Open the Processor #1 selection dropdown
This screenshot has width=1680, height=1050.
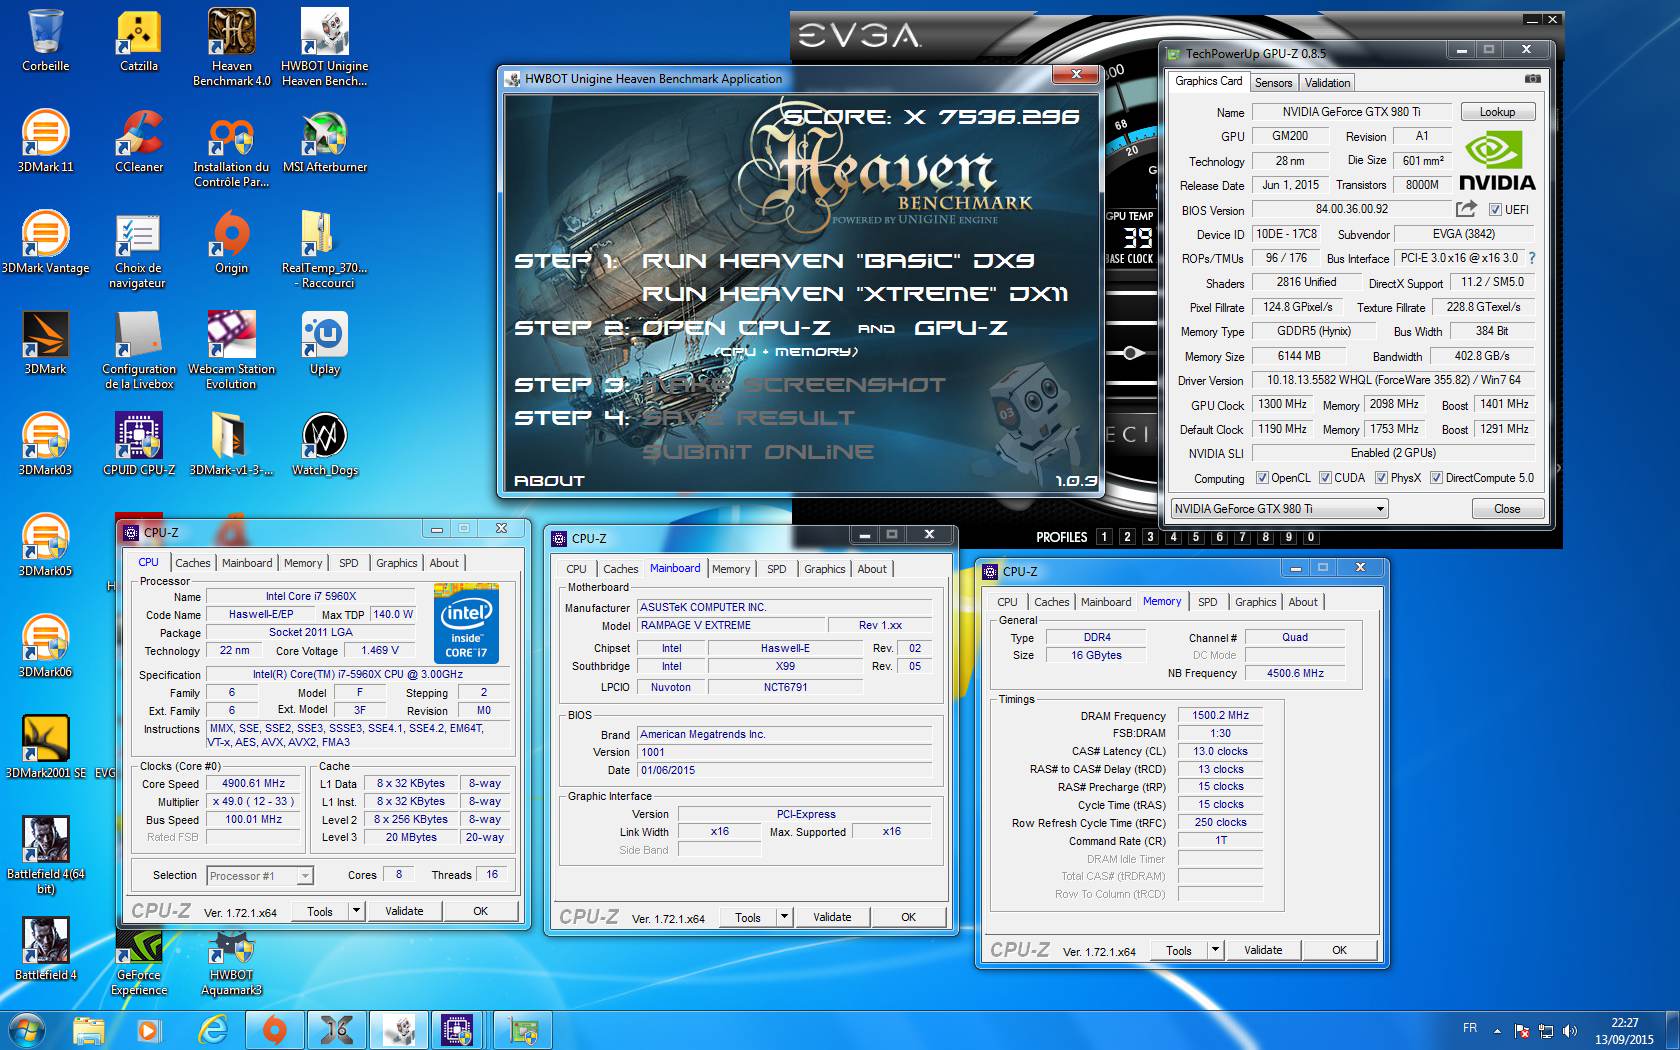pos(260,876)
